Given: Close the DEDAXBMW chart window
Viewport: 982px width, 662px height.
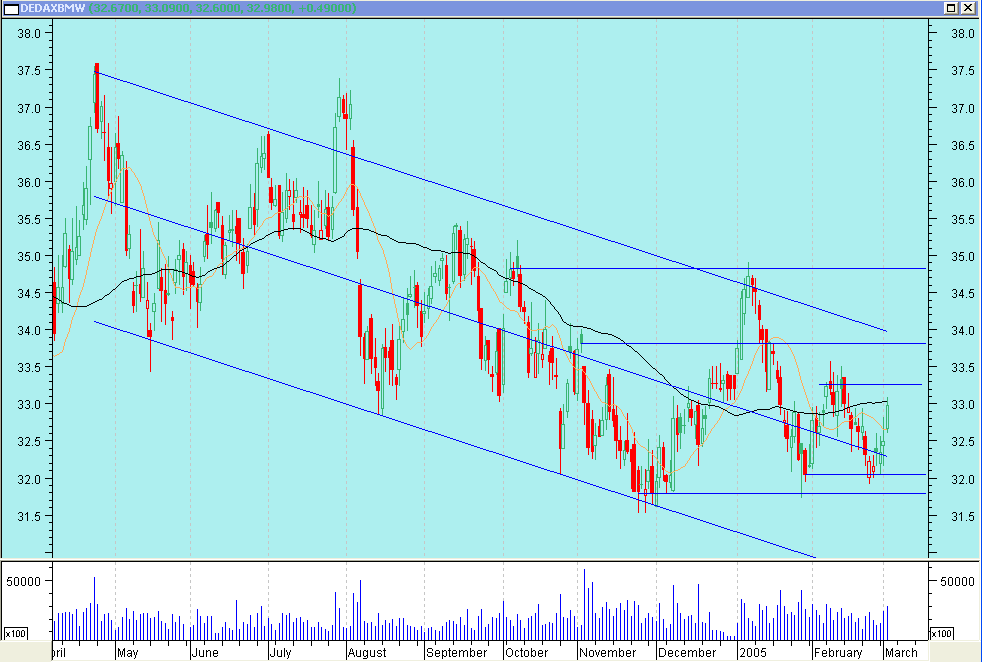Looking at the screenshot, I should click(x=969, y=8).
